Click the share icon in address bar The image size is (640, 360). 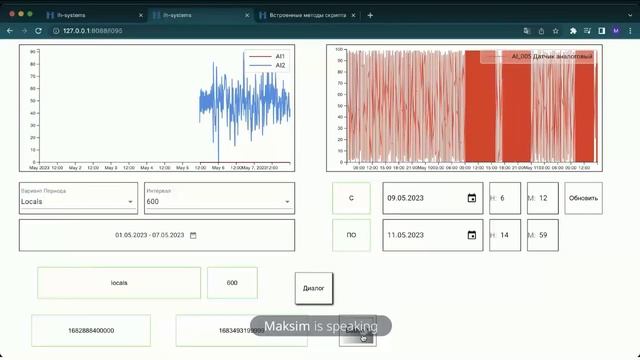(541, 31)
